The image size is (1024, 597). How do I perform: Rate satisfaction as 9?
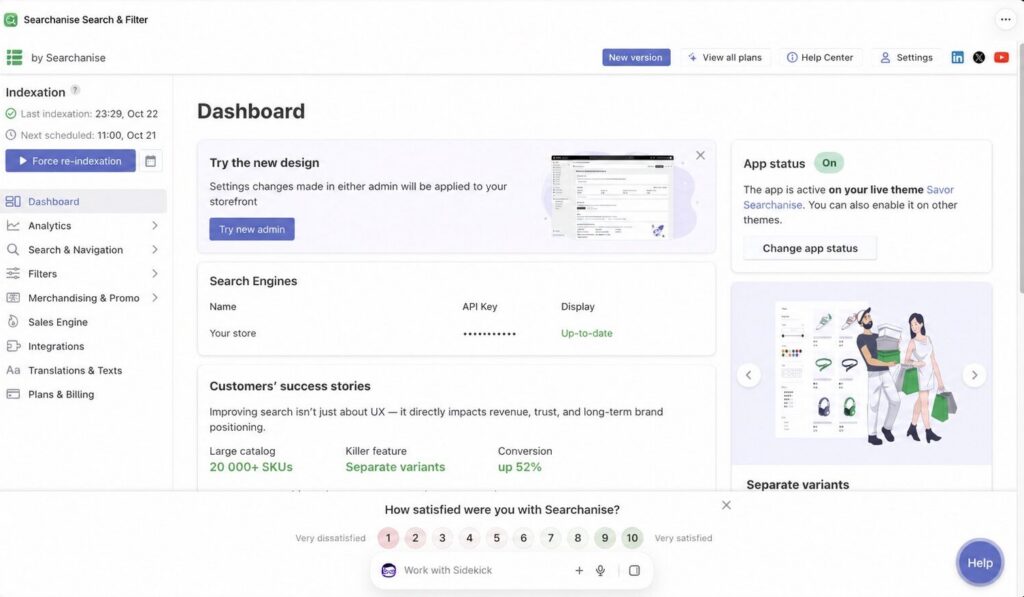[x=605, y=538]
